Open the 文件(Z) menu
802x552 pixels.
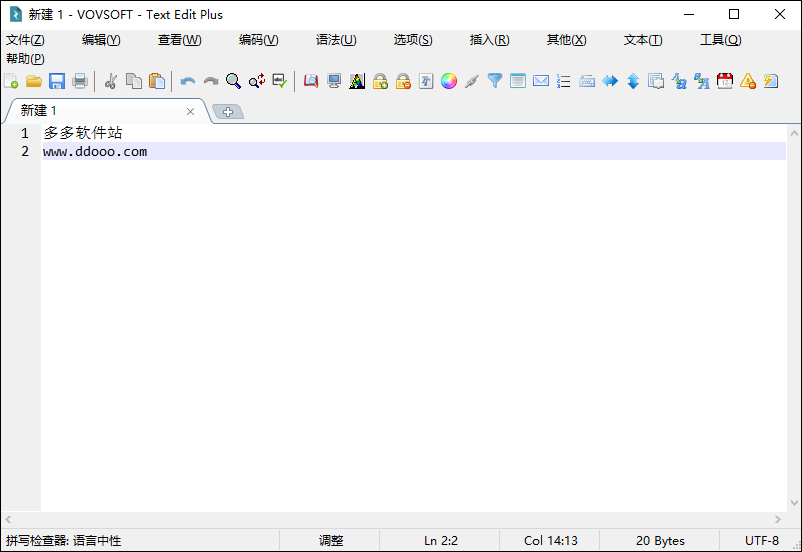pos(25,40)
